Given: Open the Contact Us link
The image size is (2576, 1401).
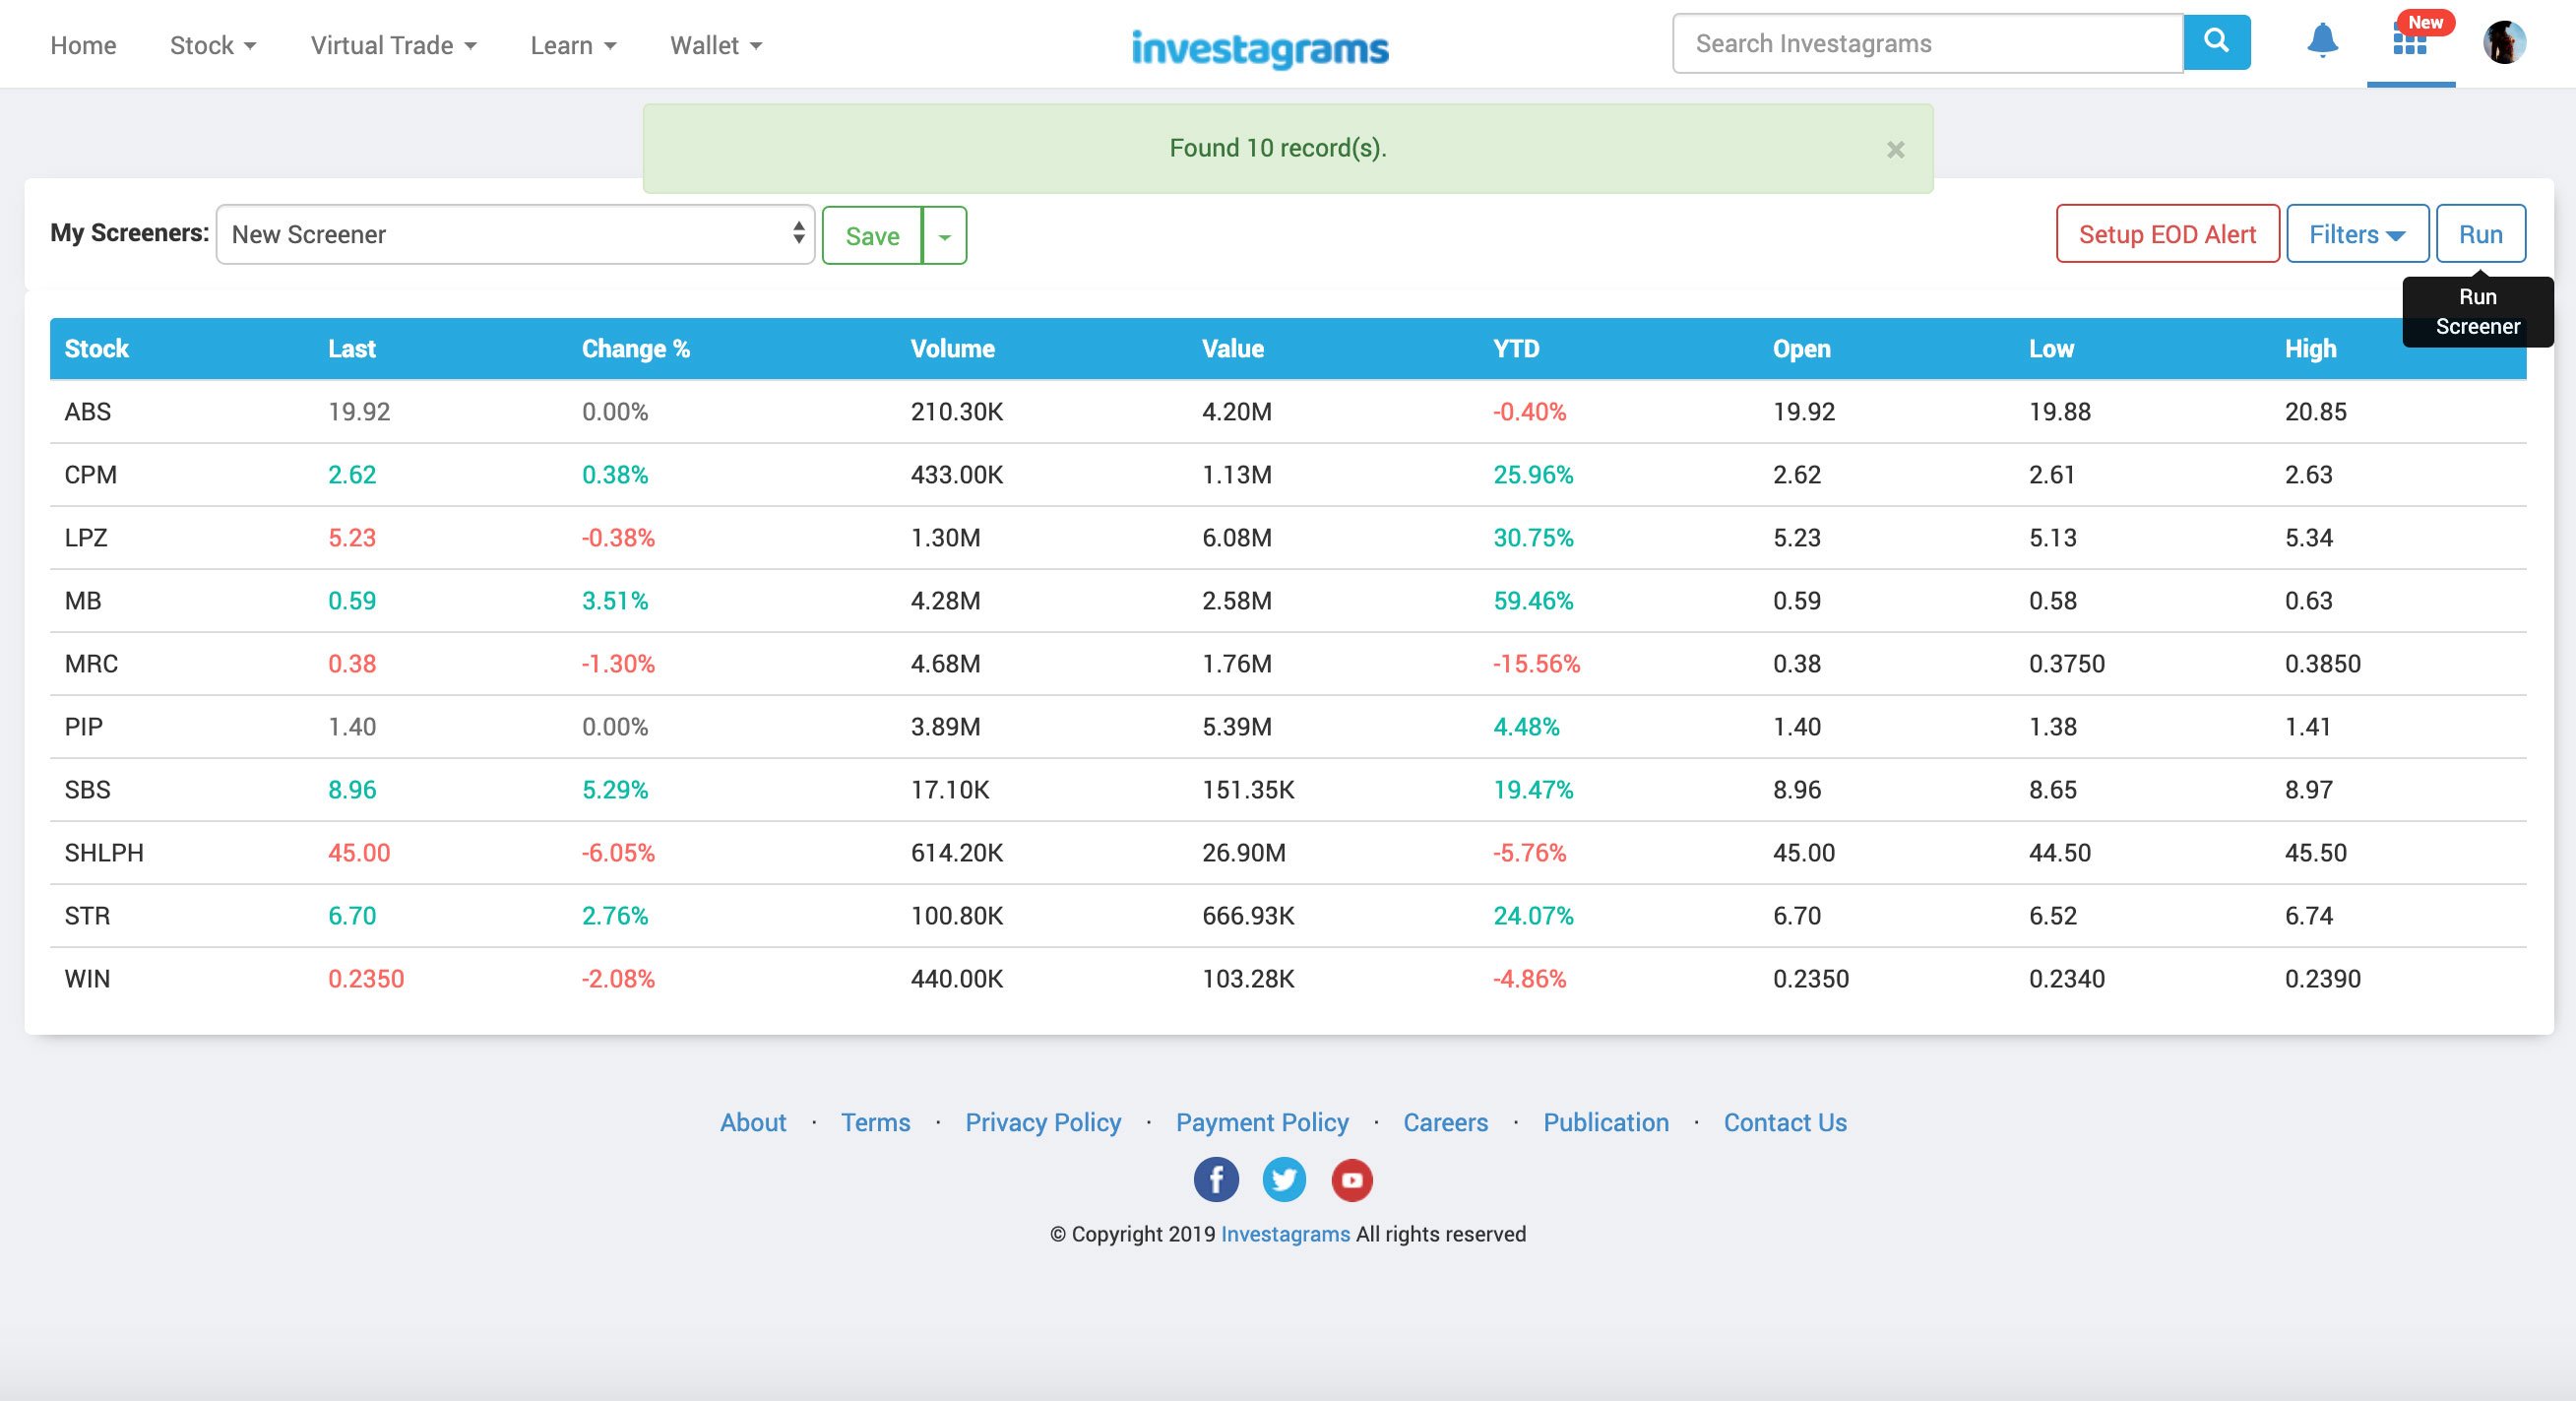Looking at the screenshot, I should coord(1785,1123).
